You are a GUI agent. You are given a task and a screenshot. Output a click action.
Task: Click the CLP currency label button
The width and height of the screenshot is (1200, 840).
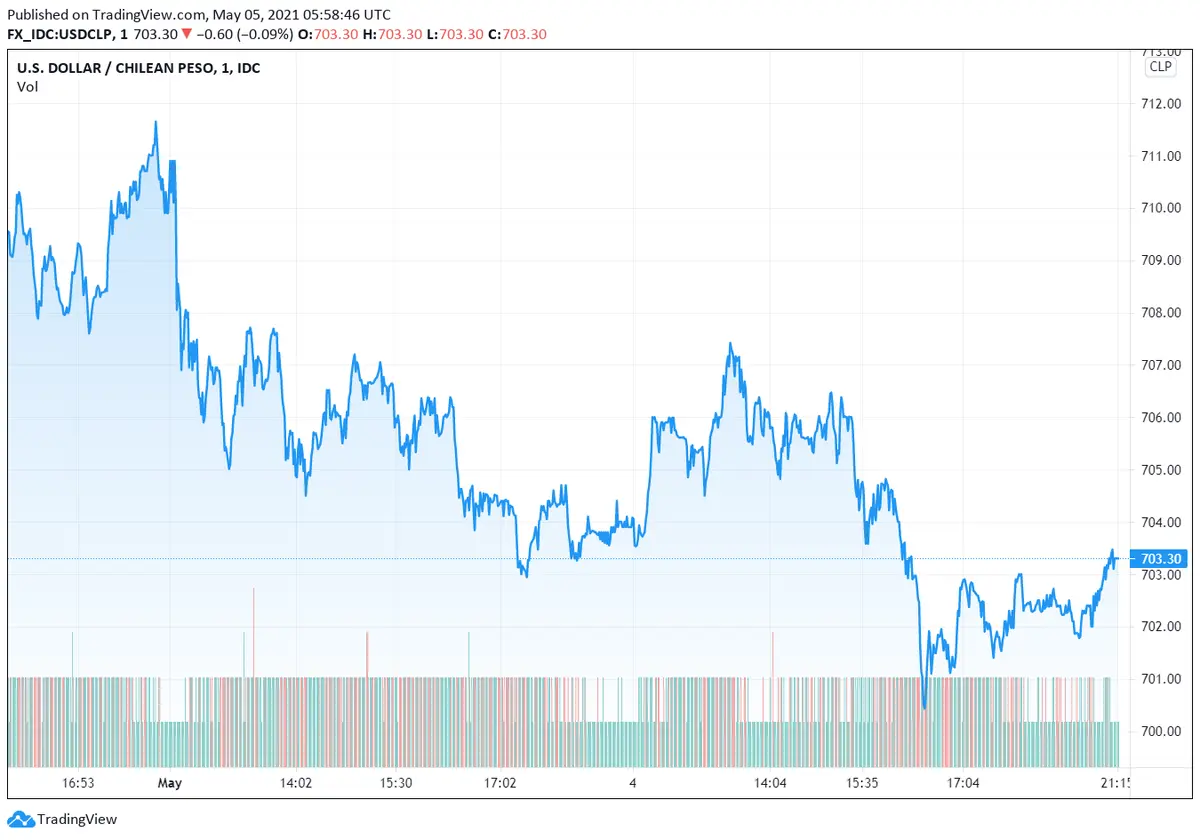coord(1160,66)
